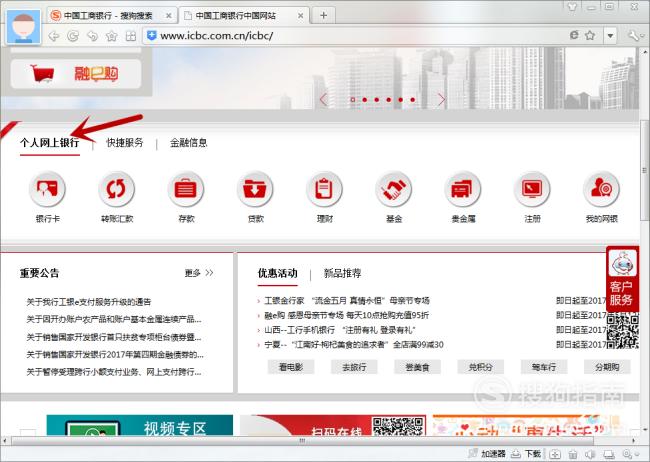Click the 驾车行 button
Screen dimensions: 650x462
tap(544, 367)
